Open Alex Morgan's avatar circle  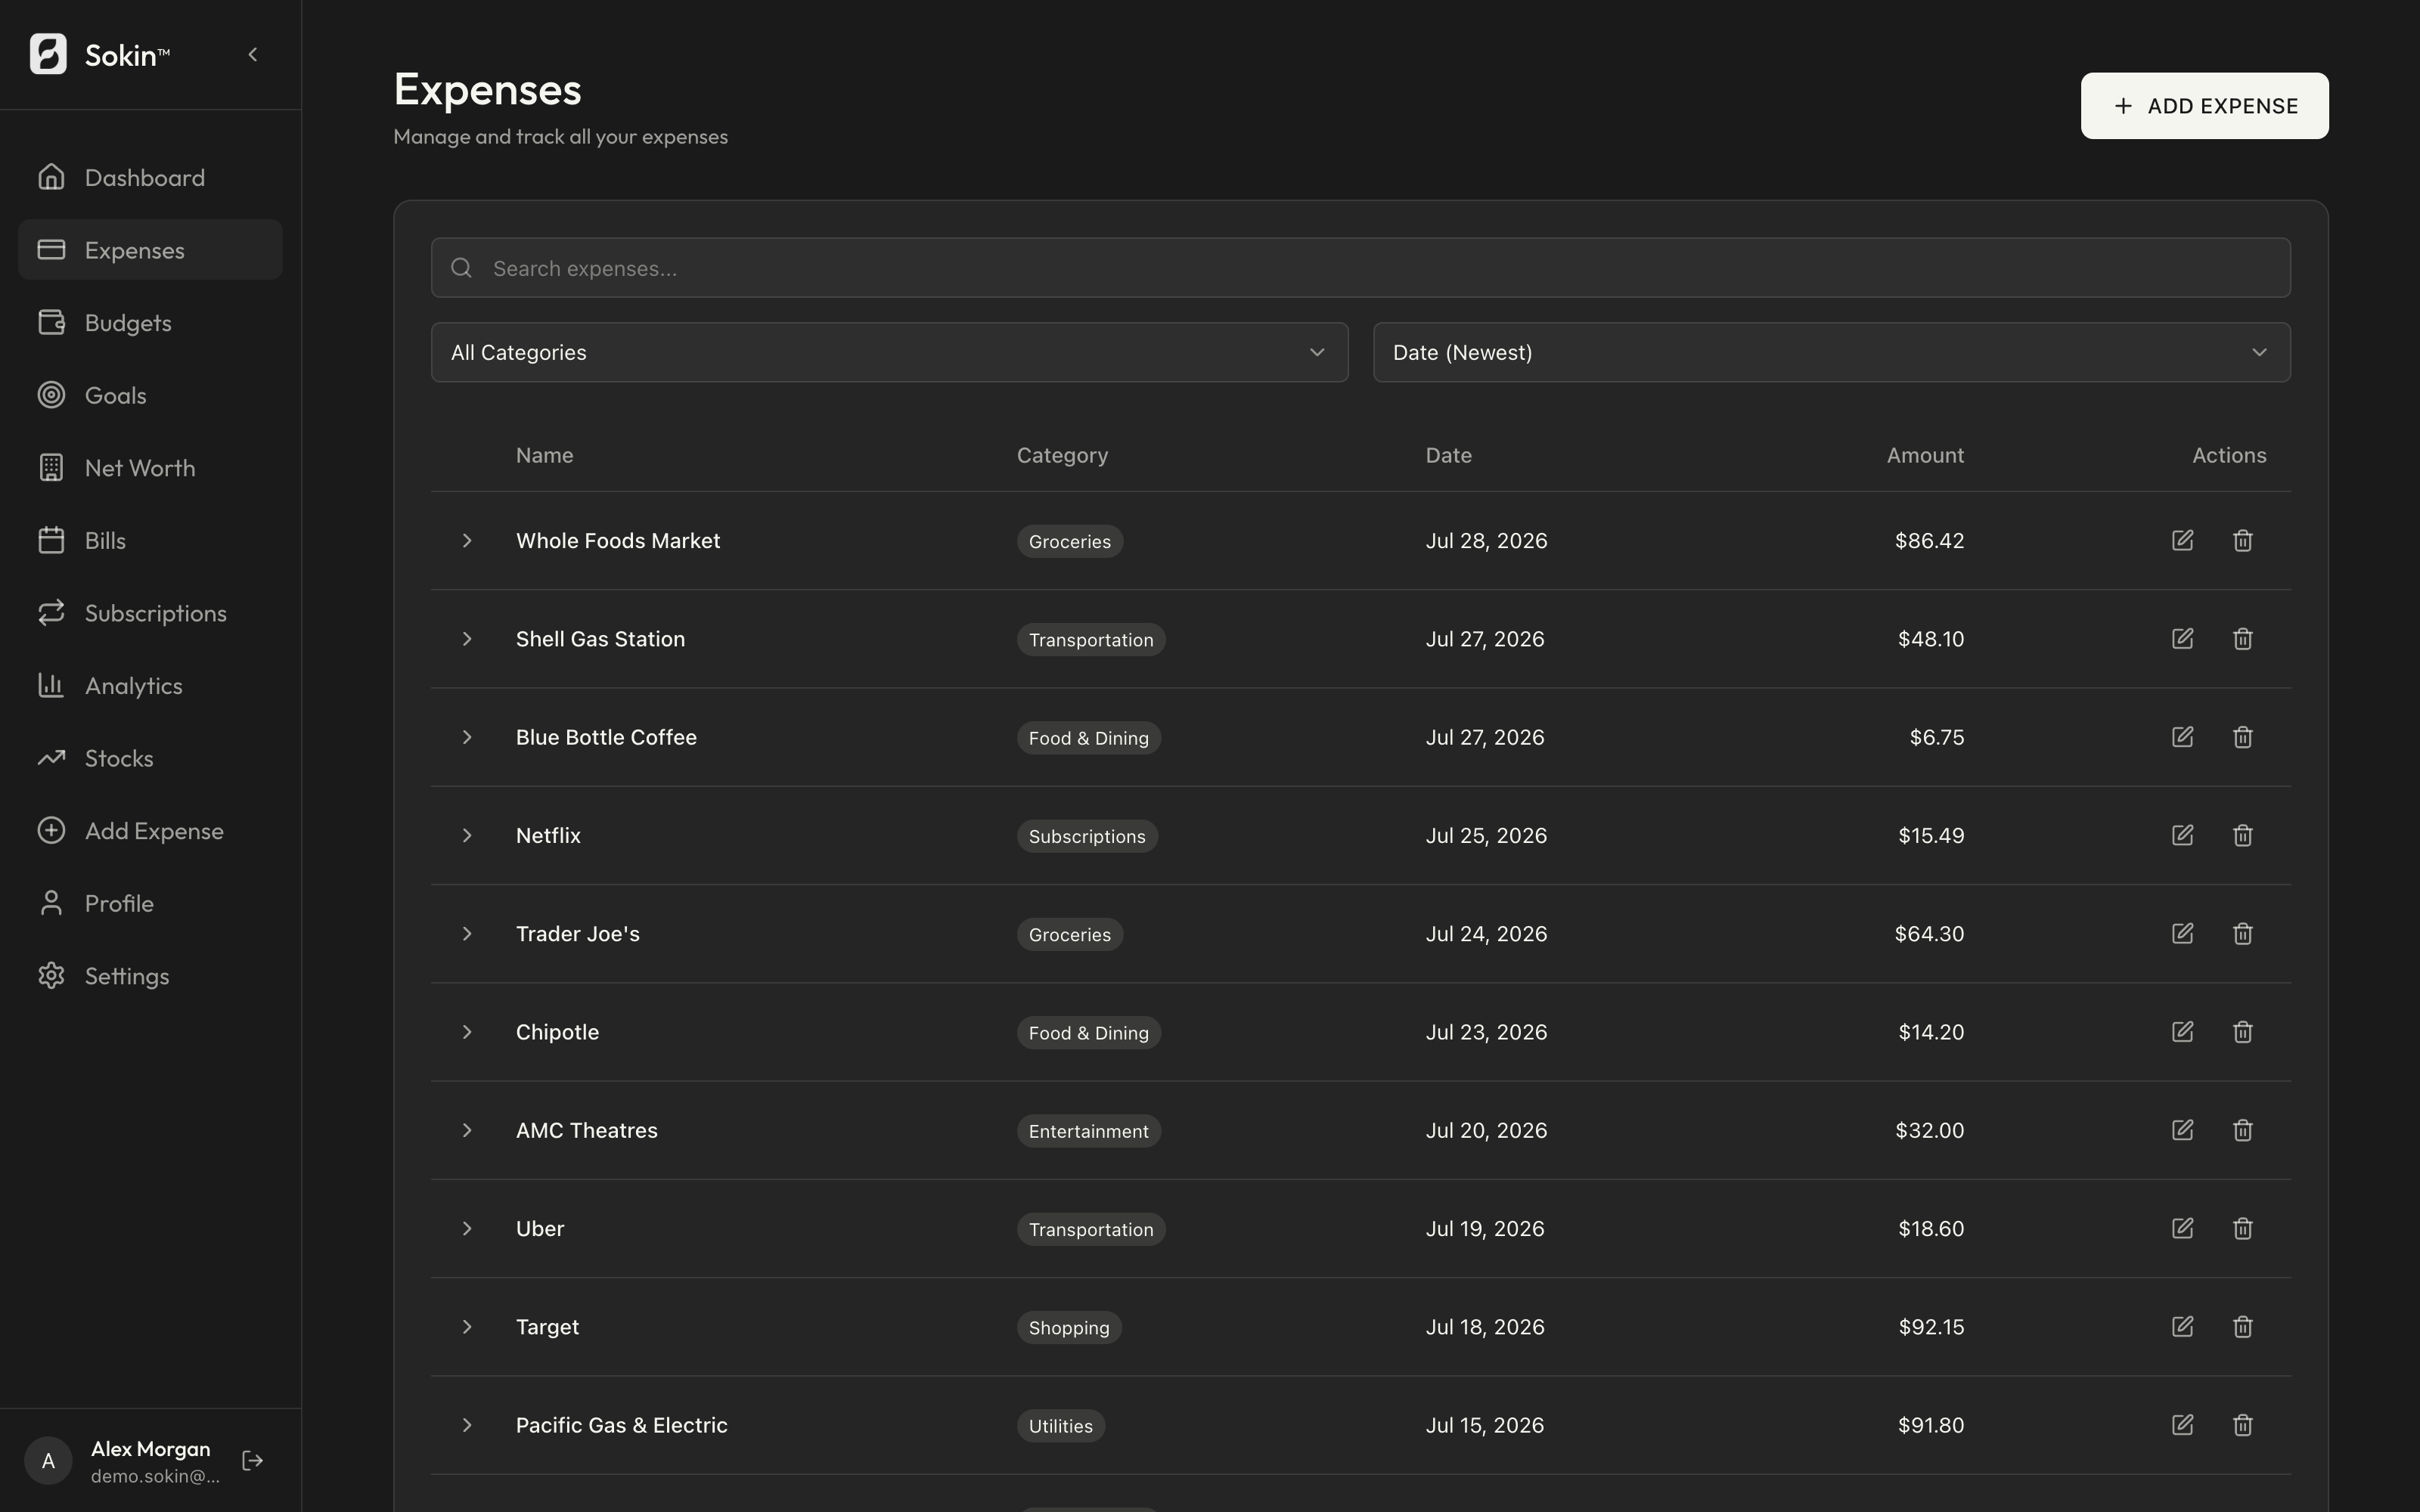48,1461
